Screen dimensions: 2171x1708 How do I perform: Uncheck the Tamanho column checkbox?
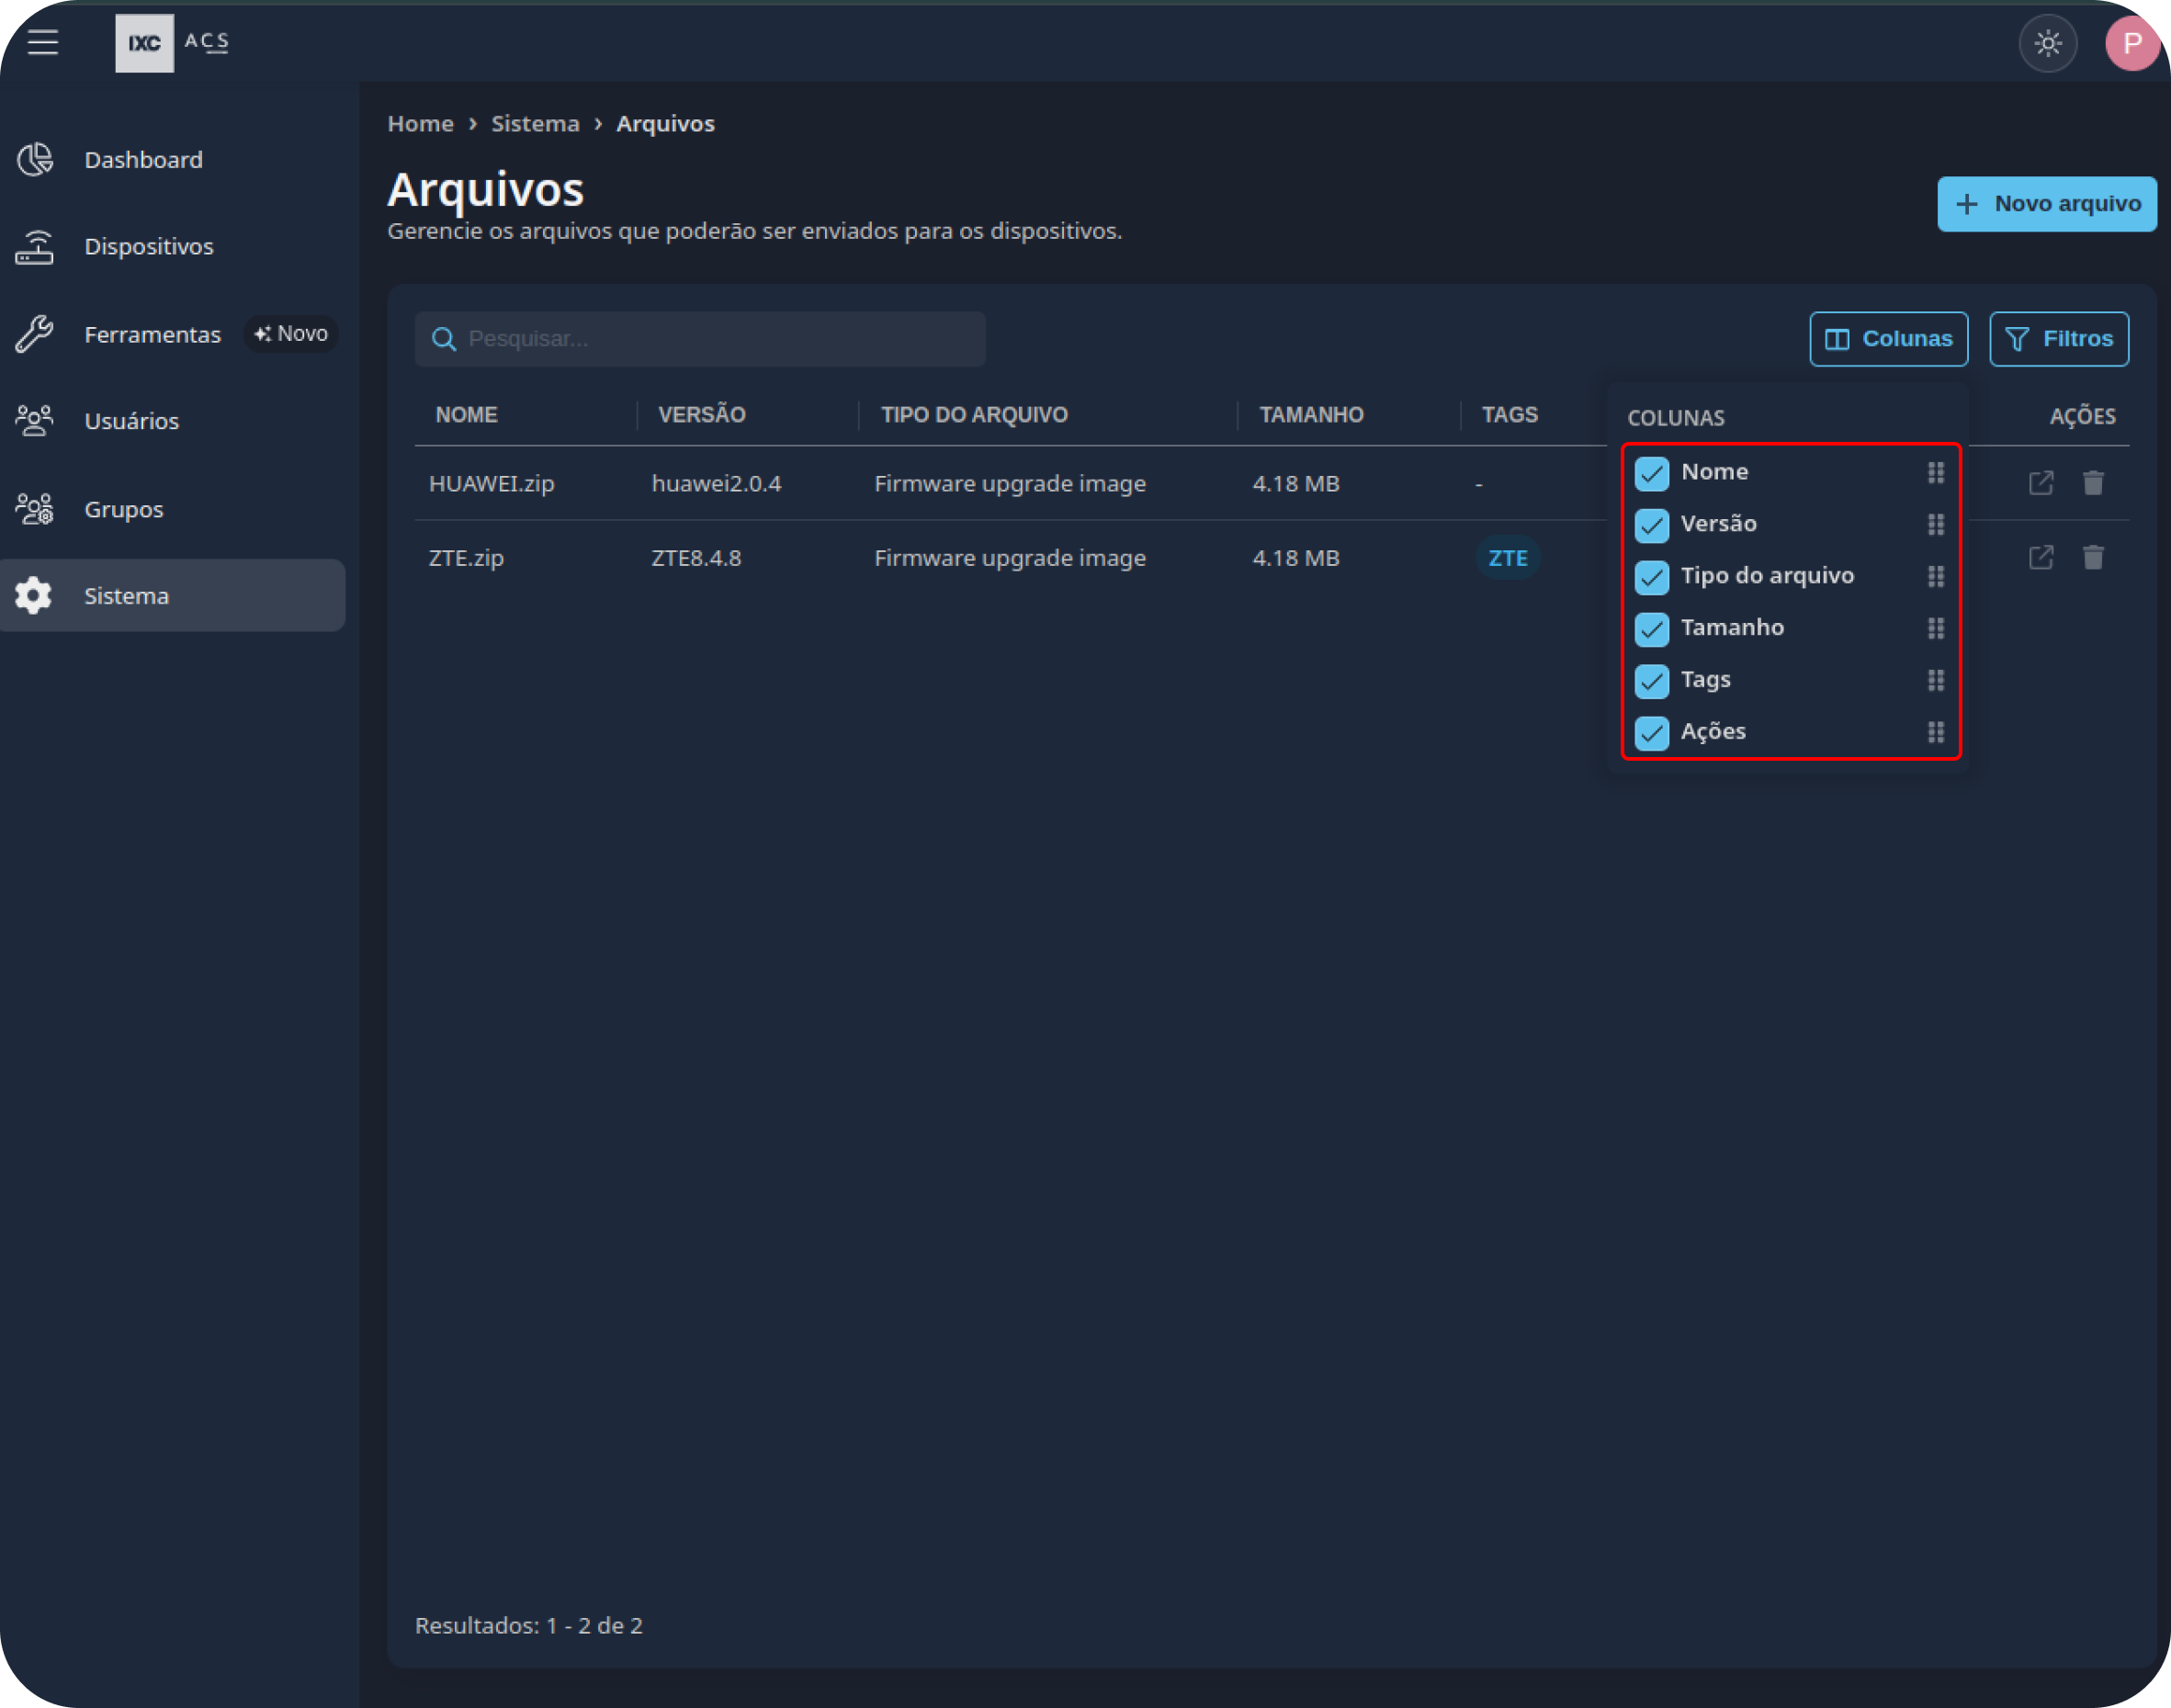click(x=1651, y=629)
